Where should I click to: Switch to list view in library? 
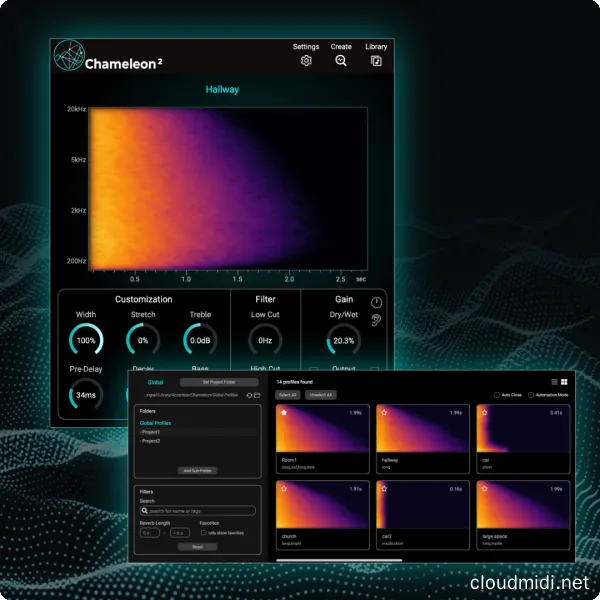coord(554,382)
